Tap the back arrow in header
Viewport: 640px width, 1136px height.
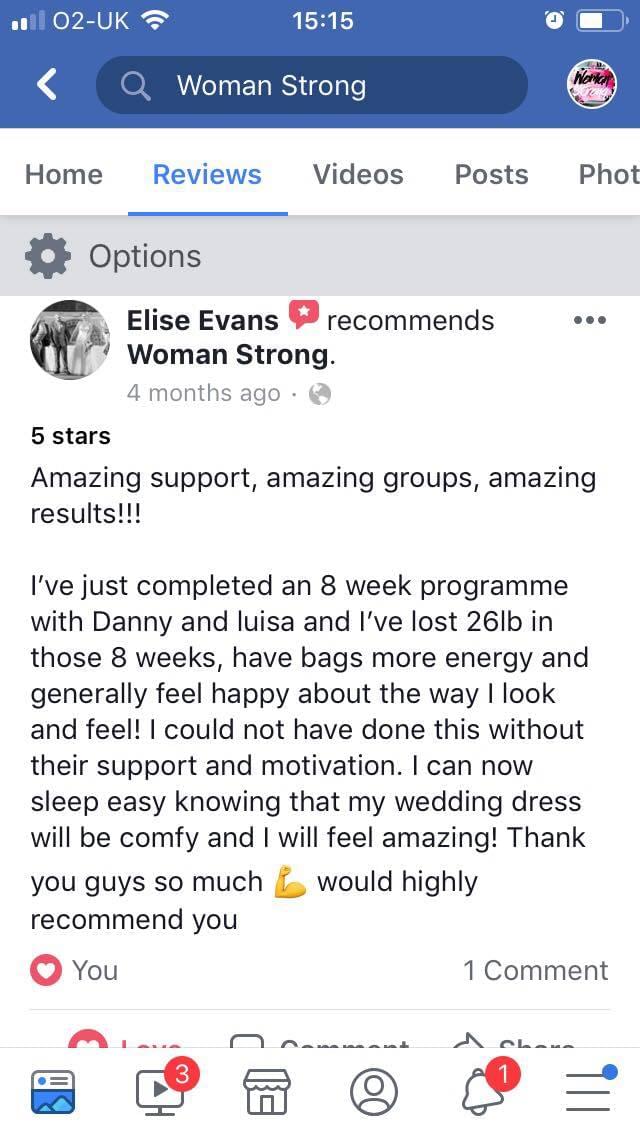tap(47, 85)
